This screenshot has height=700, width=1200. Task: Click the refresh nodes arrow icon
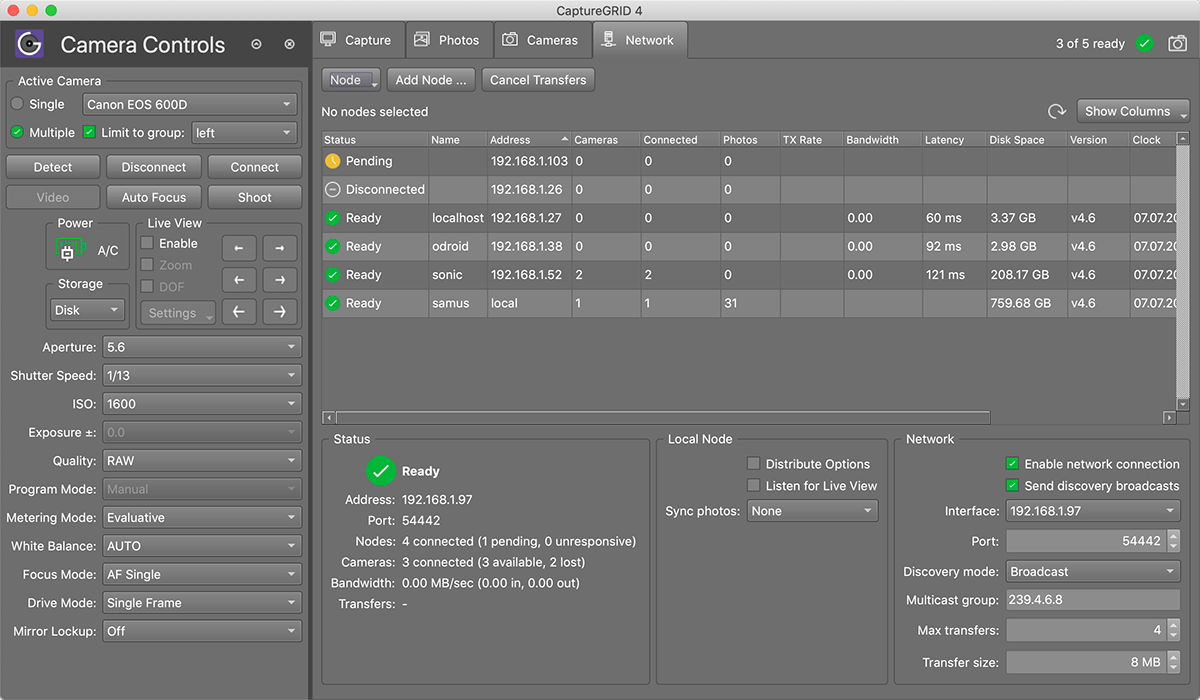(1056, 112)
